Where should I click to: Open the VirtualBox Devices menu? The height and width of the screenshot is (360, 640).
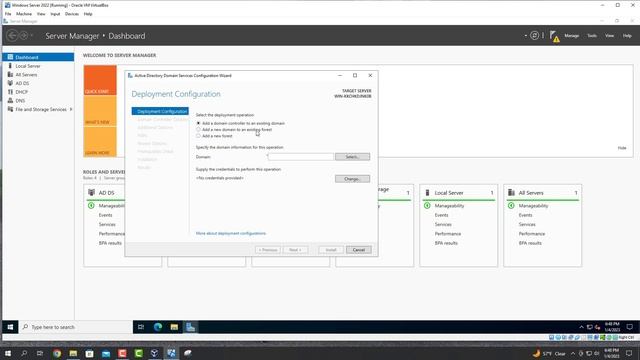pos(72,14)
